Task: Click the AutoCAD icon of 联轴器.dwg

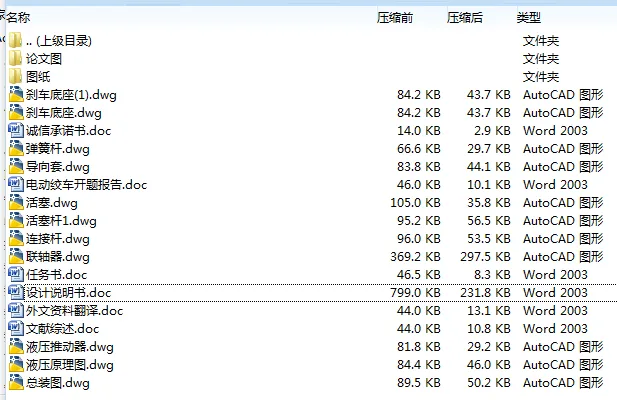Action: click(16, 257)
